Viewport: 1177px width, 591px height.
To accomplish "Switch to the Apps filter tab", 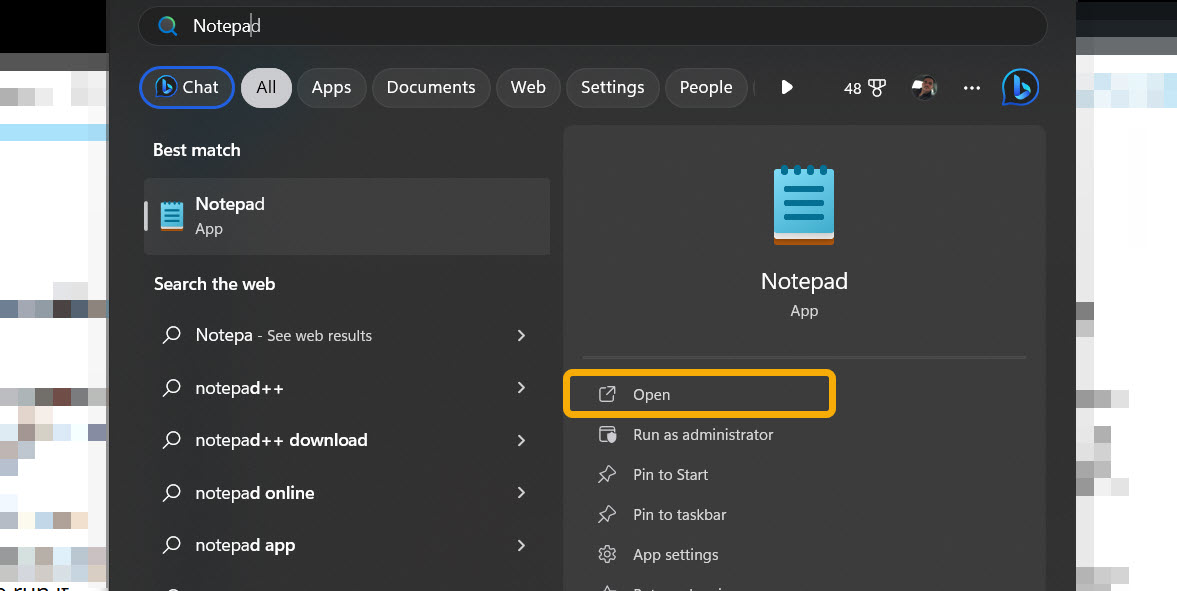I will [331, 87].
